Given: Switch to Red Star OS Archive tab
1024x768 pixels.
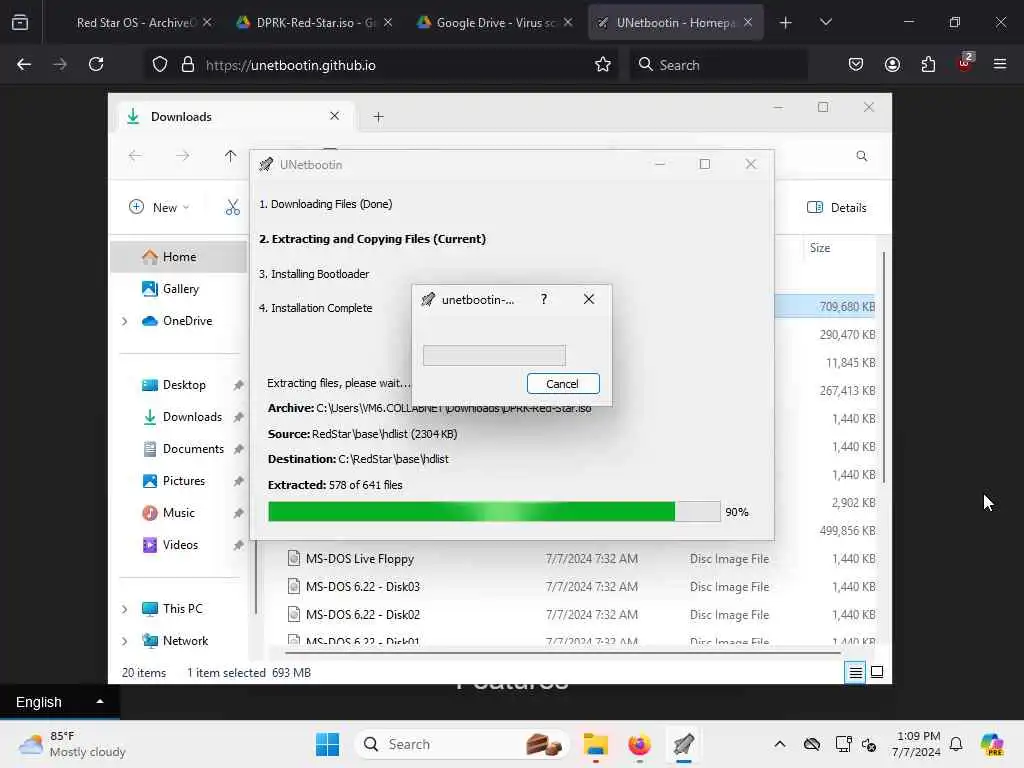Looking at the screenshot, I should point(135,22).
